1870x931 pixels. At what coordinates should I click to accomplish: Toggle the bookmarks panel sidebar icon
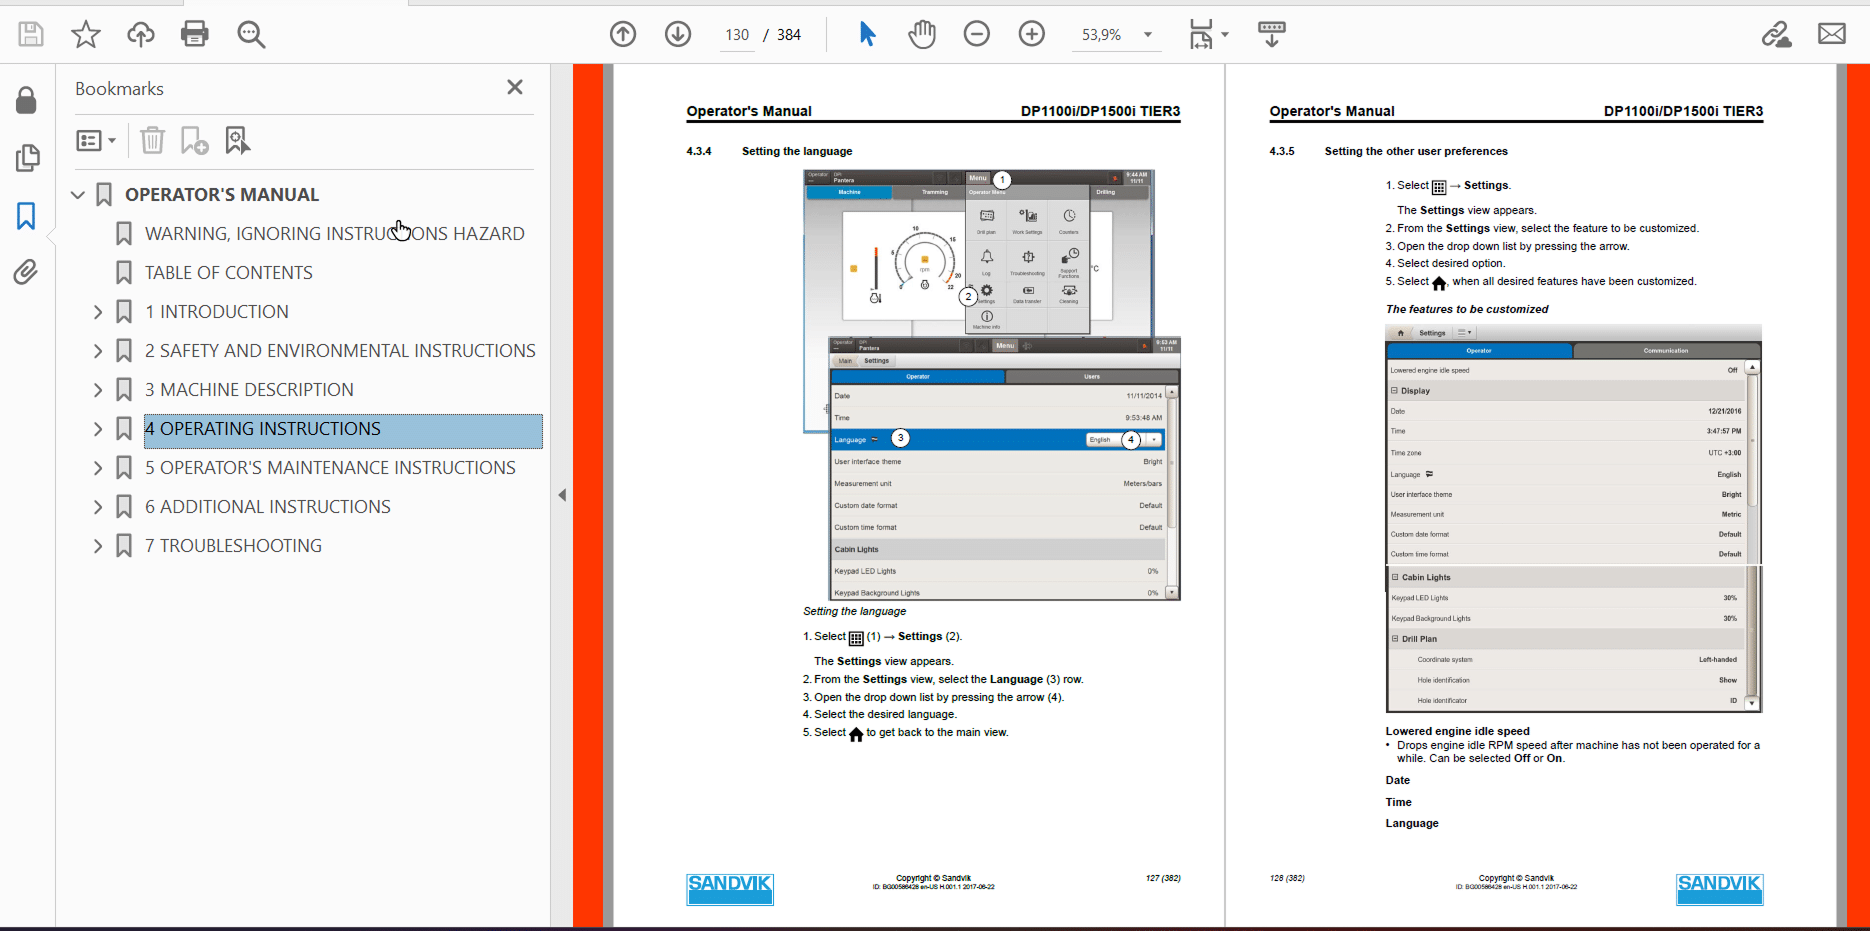pos(27,216)
